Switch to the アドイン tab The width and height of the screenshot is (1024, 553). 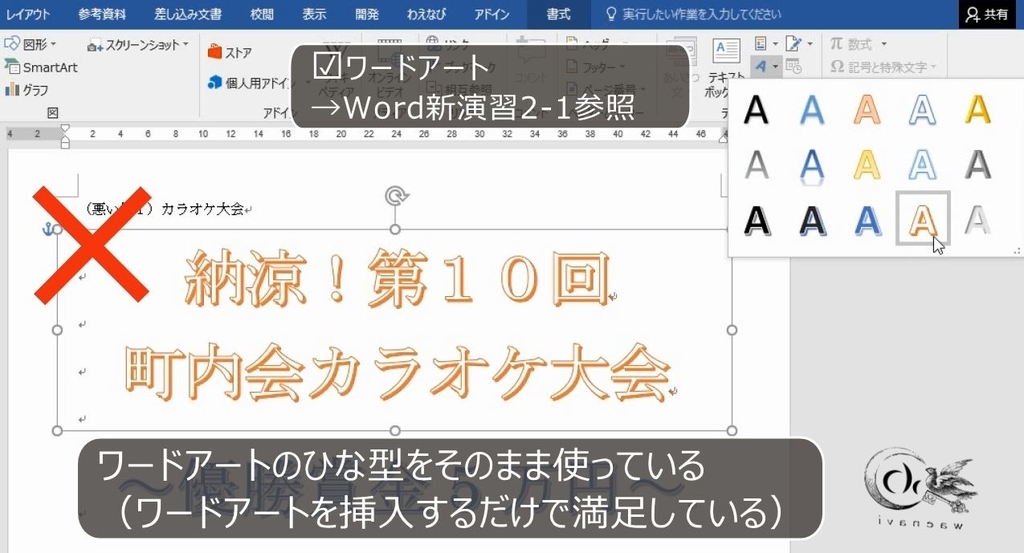[491, 14]
